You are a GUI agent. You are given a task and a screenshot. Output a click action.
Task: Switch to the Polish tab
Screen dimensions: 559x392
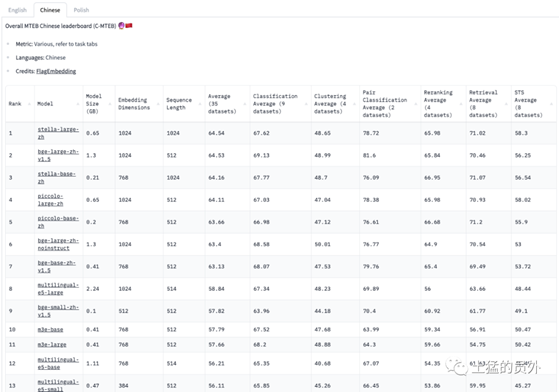81,10
